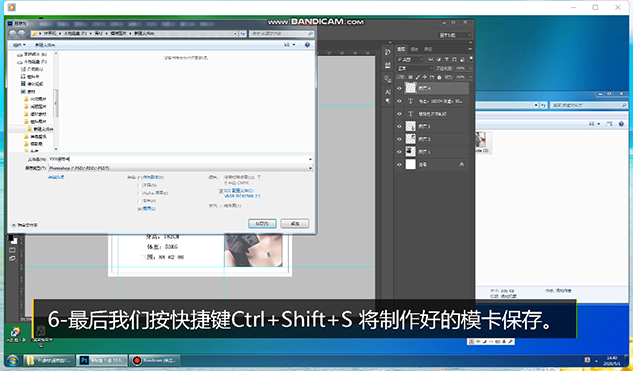Image resolution: width=633 pixels, height=371 pixels.
Task: Hide the first text layer's eye icon
Action: pos(399,101)
